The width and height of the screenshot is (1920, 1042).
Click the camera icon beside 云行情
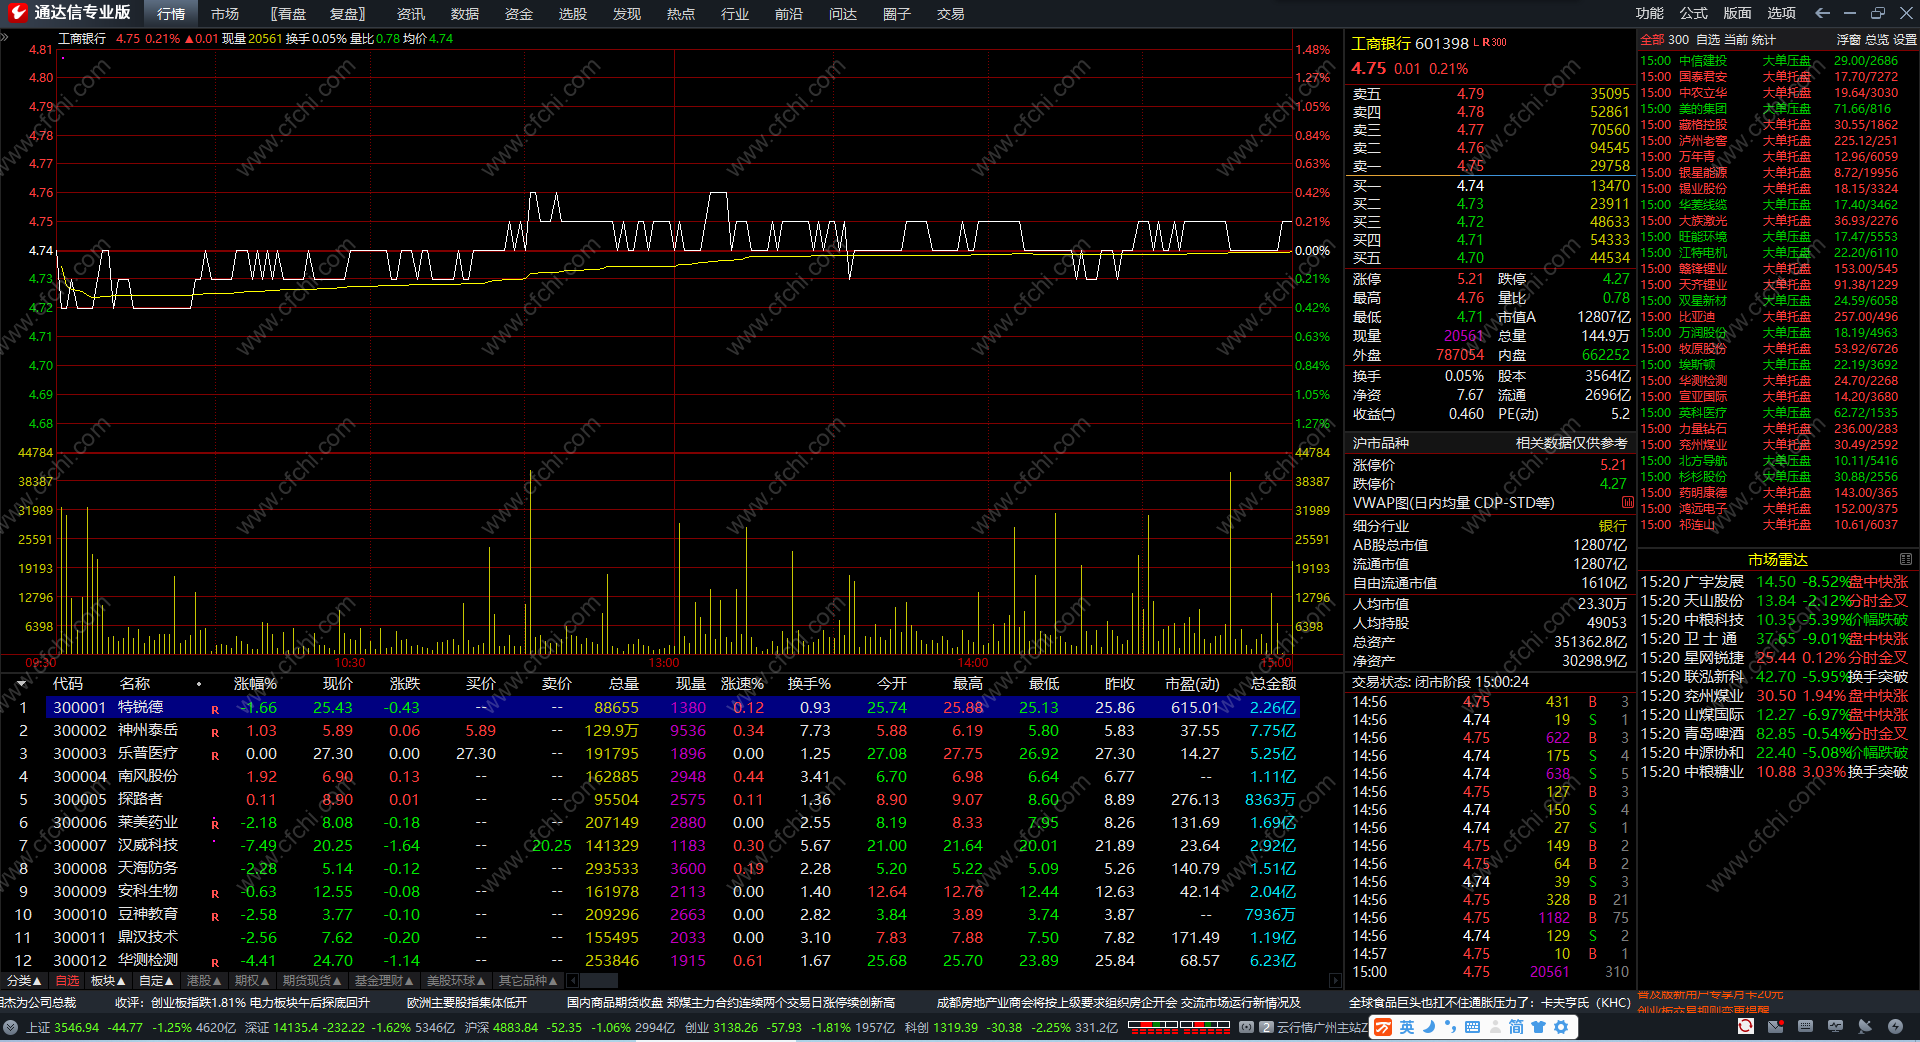[1246, 1027]
